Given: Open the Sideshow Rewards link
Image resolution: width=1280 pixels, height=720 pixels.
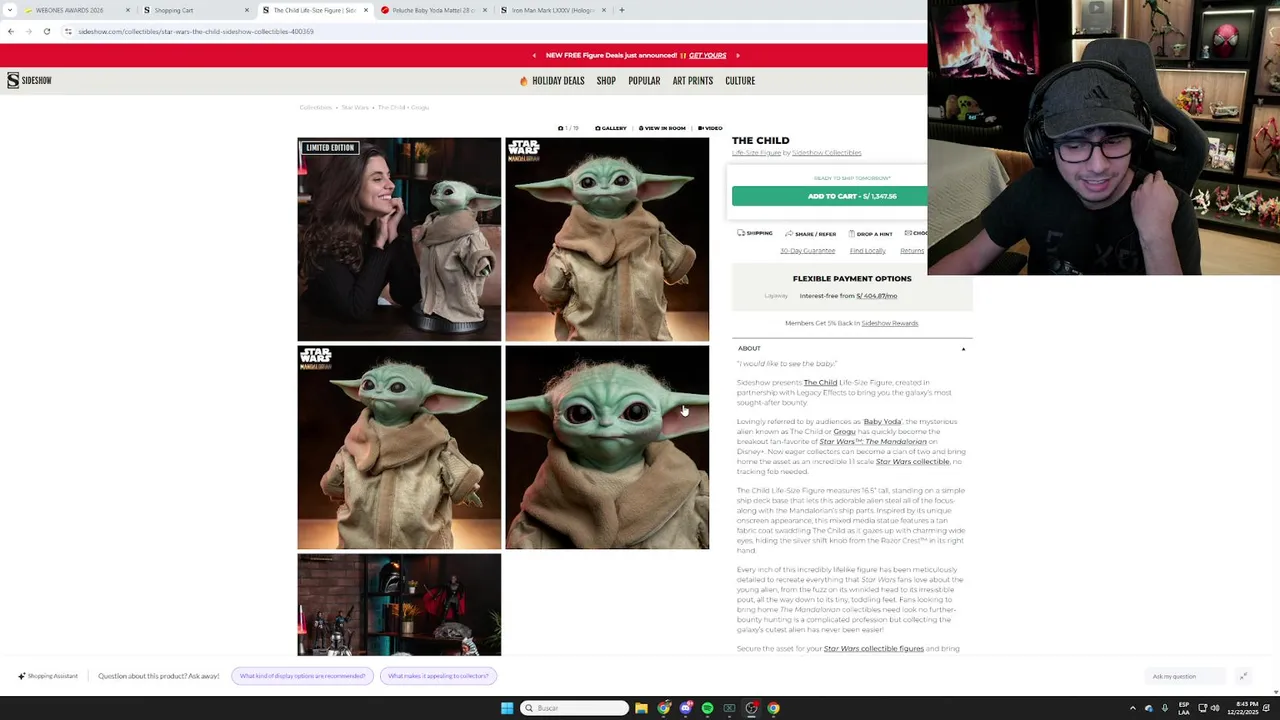Looking at the screenshot, I should [889, 323].
